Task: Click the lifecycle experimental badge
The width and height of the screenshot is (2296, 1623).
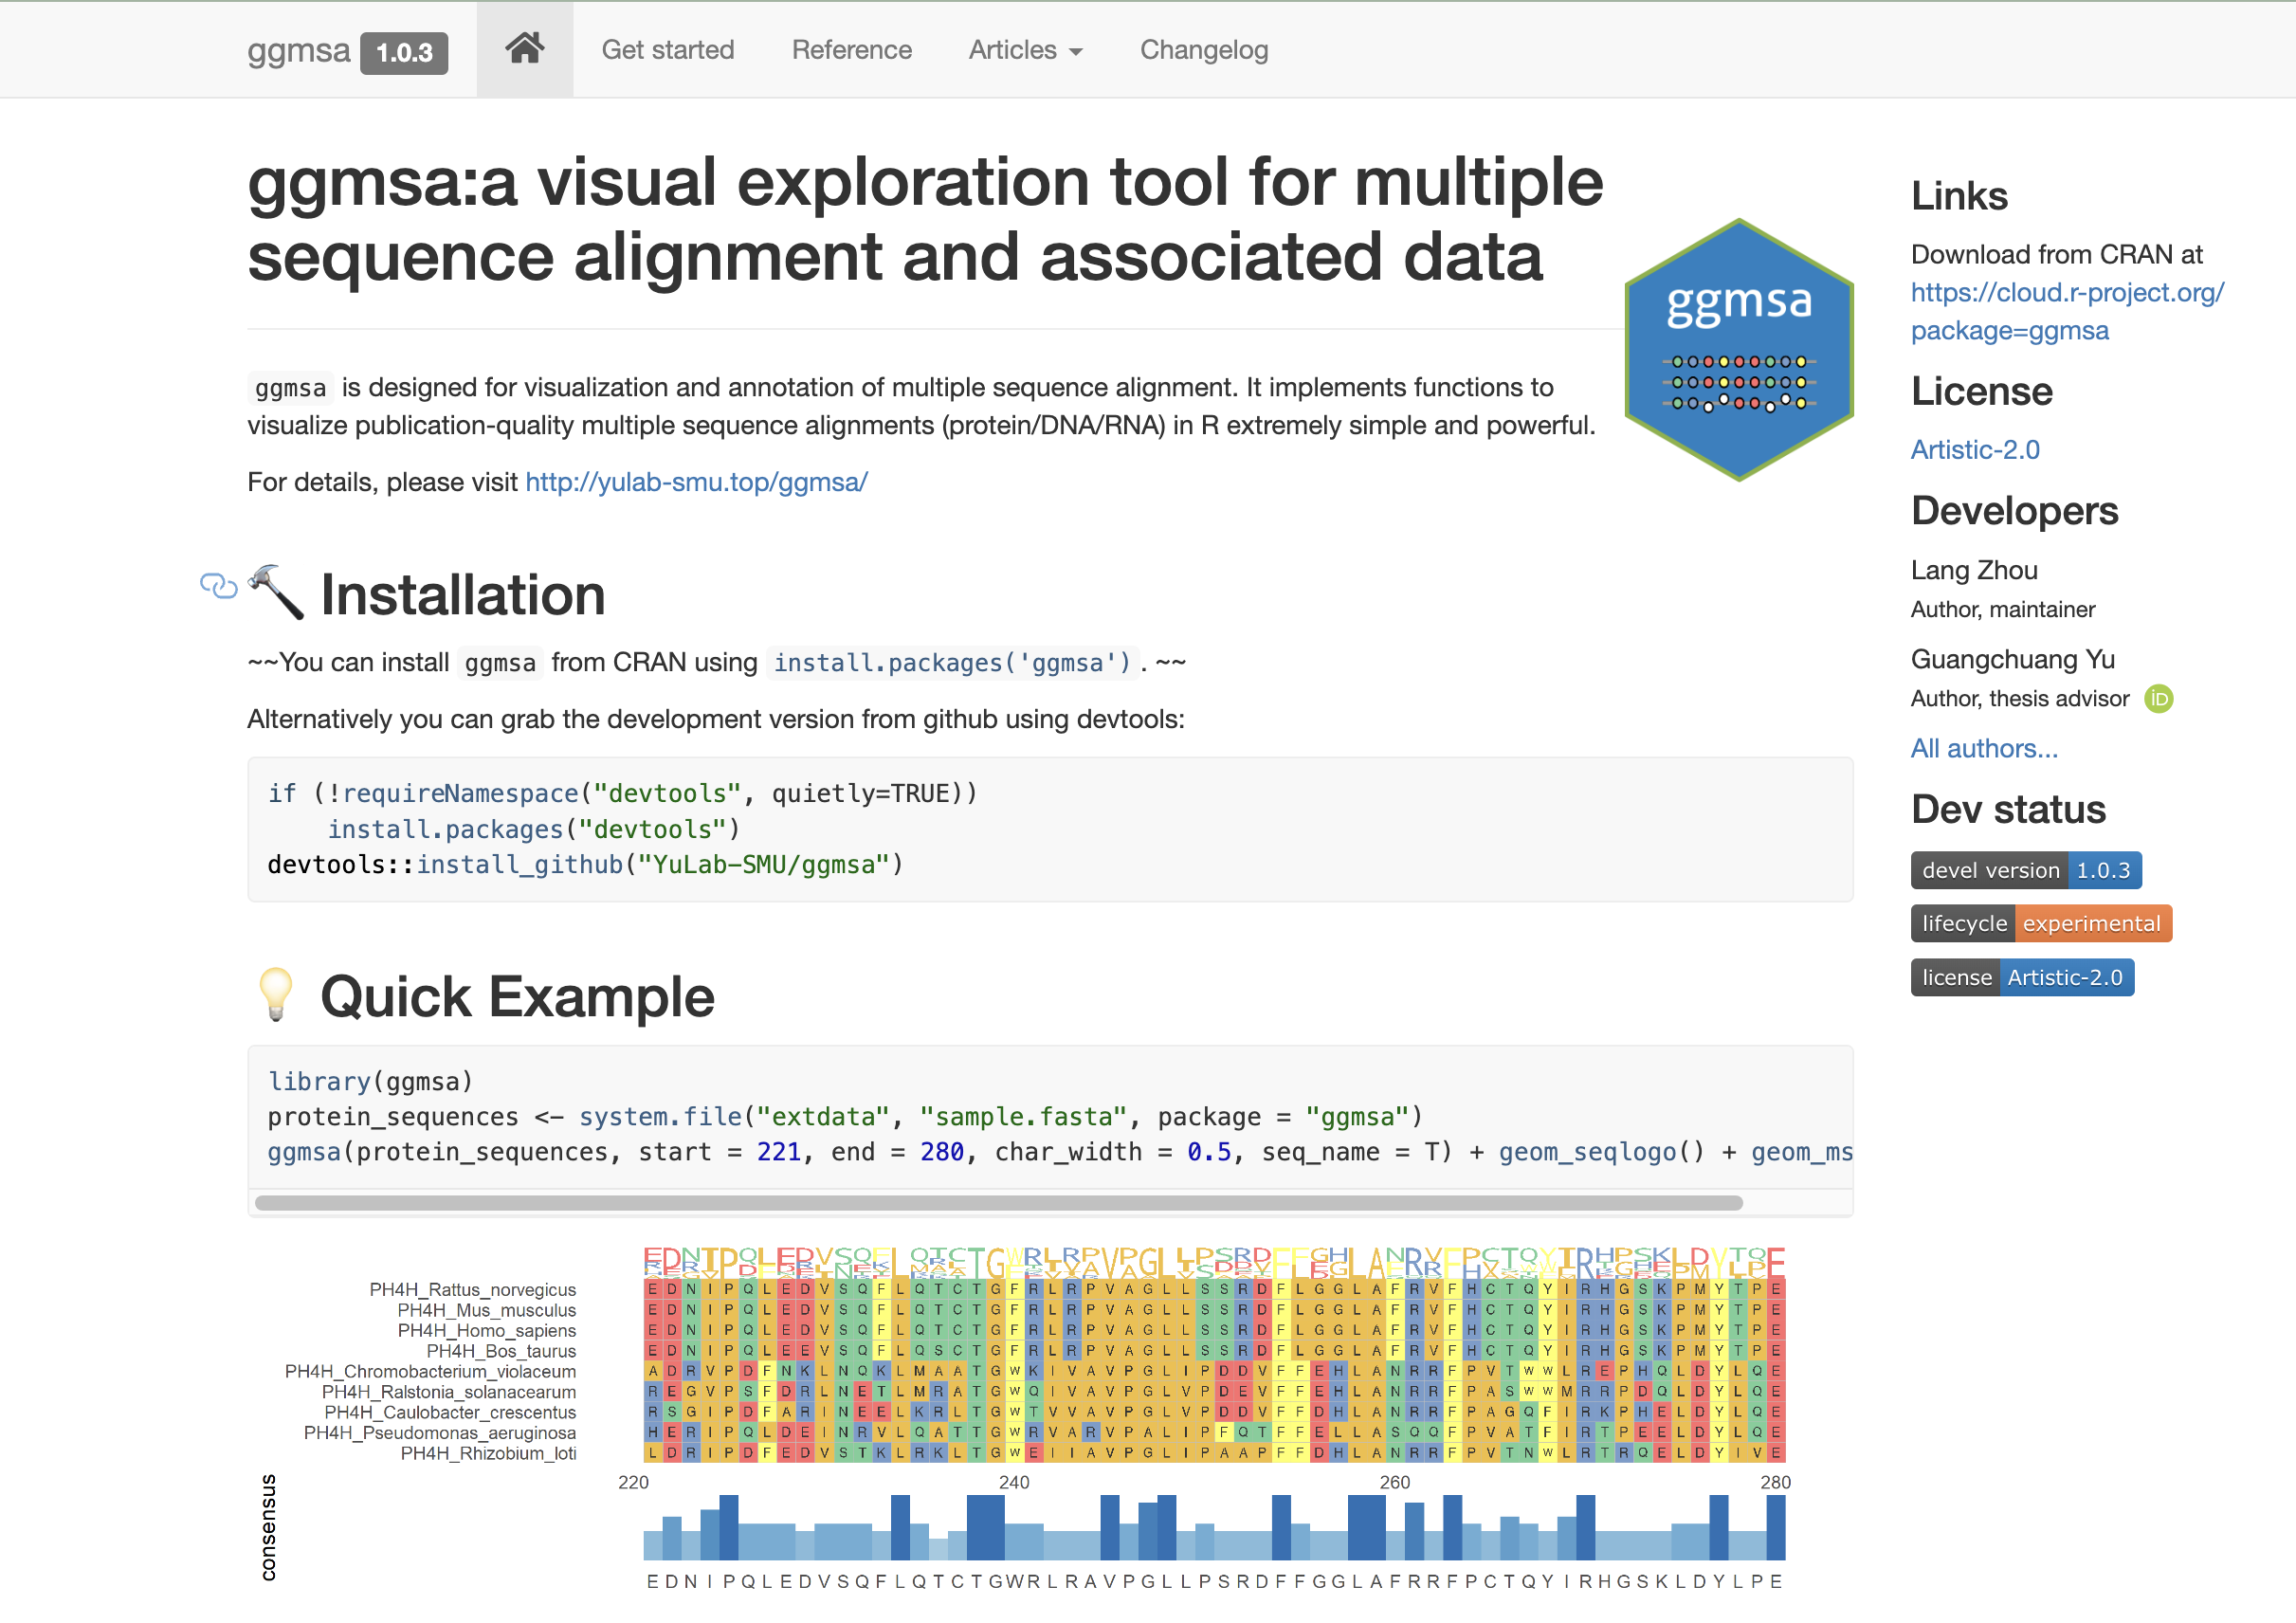Action: pos(2040,923)
